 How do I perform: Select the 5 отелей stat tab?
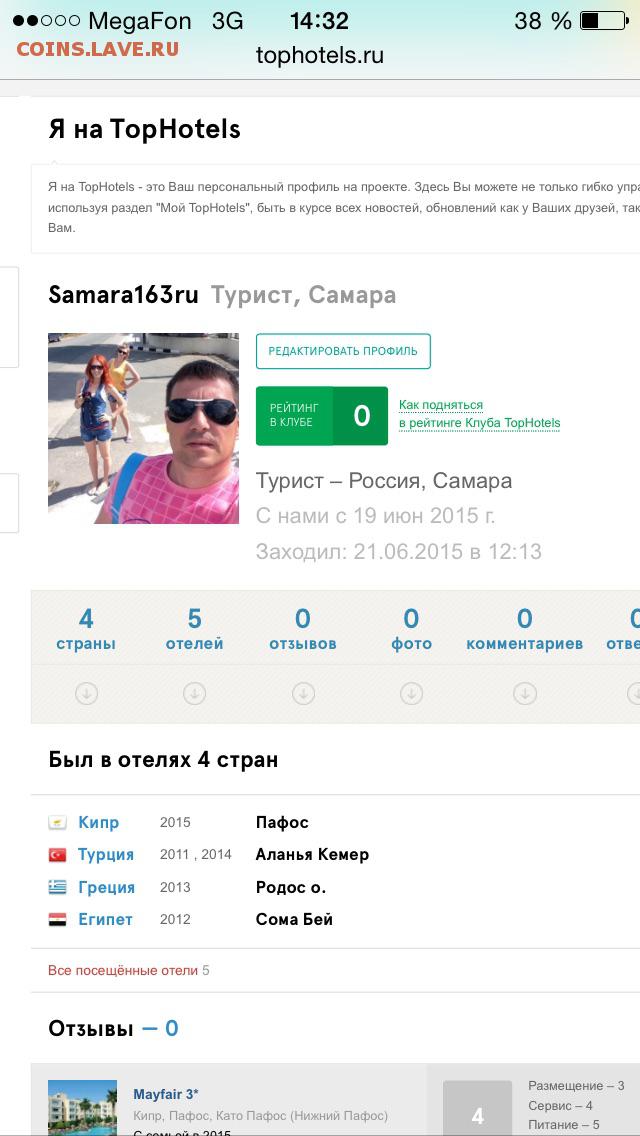tap(194, 629)
